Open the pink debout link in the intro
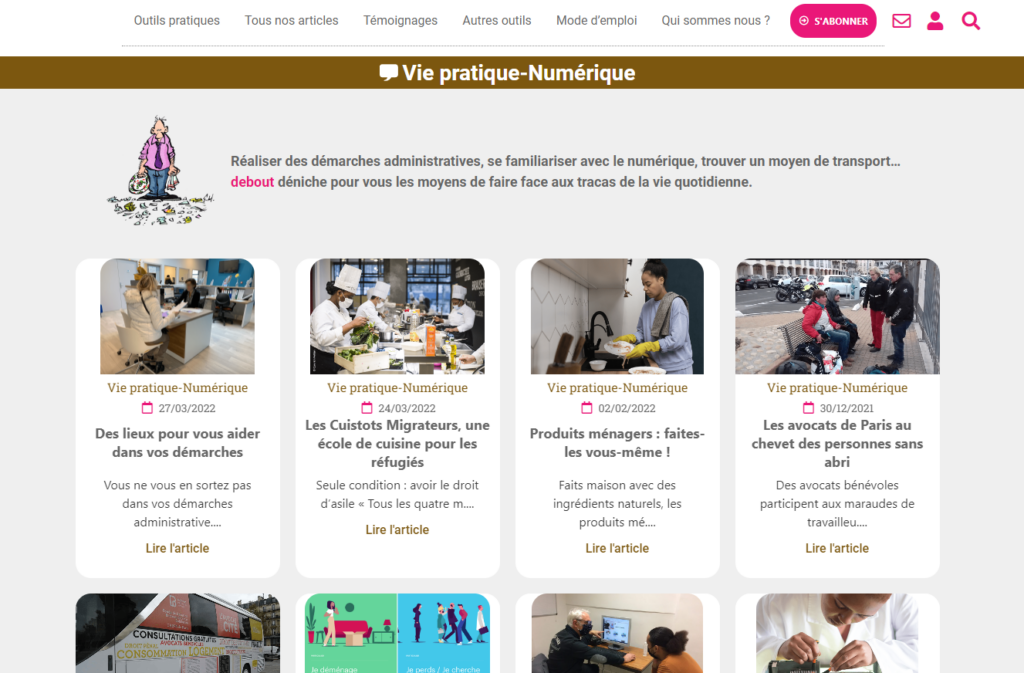Image resolution: width=1024 pixels, height=673 pixels. click(x=252, y=182)
